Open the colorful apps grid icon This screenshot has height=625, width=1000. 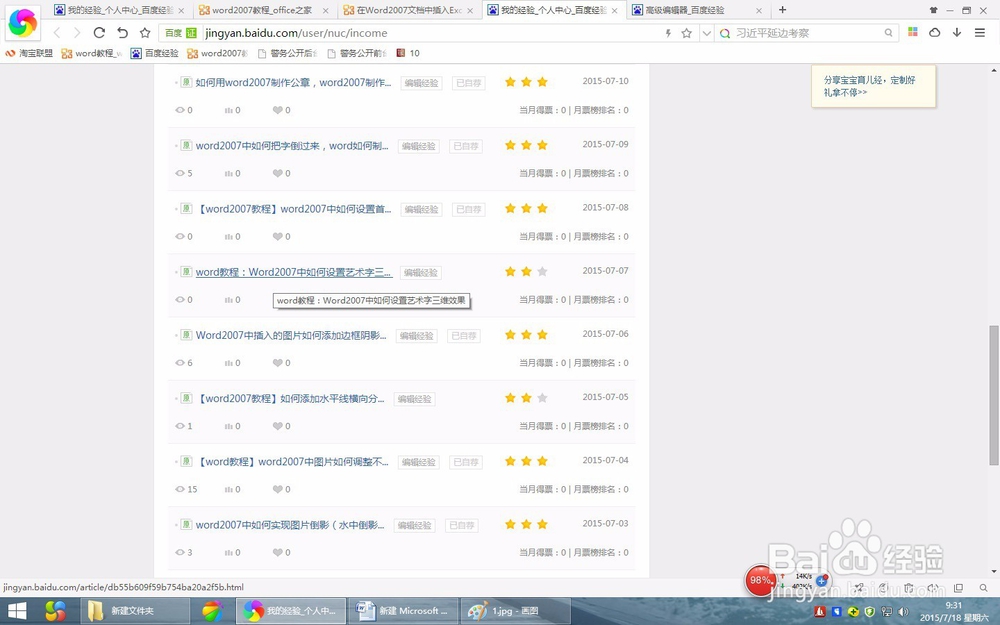click(913, 33)
